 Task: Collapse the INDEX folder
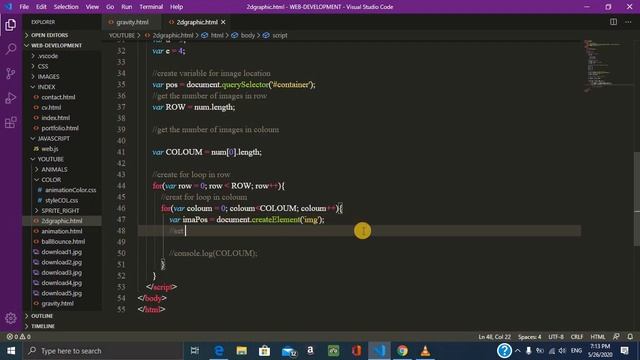click(62, 87)
